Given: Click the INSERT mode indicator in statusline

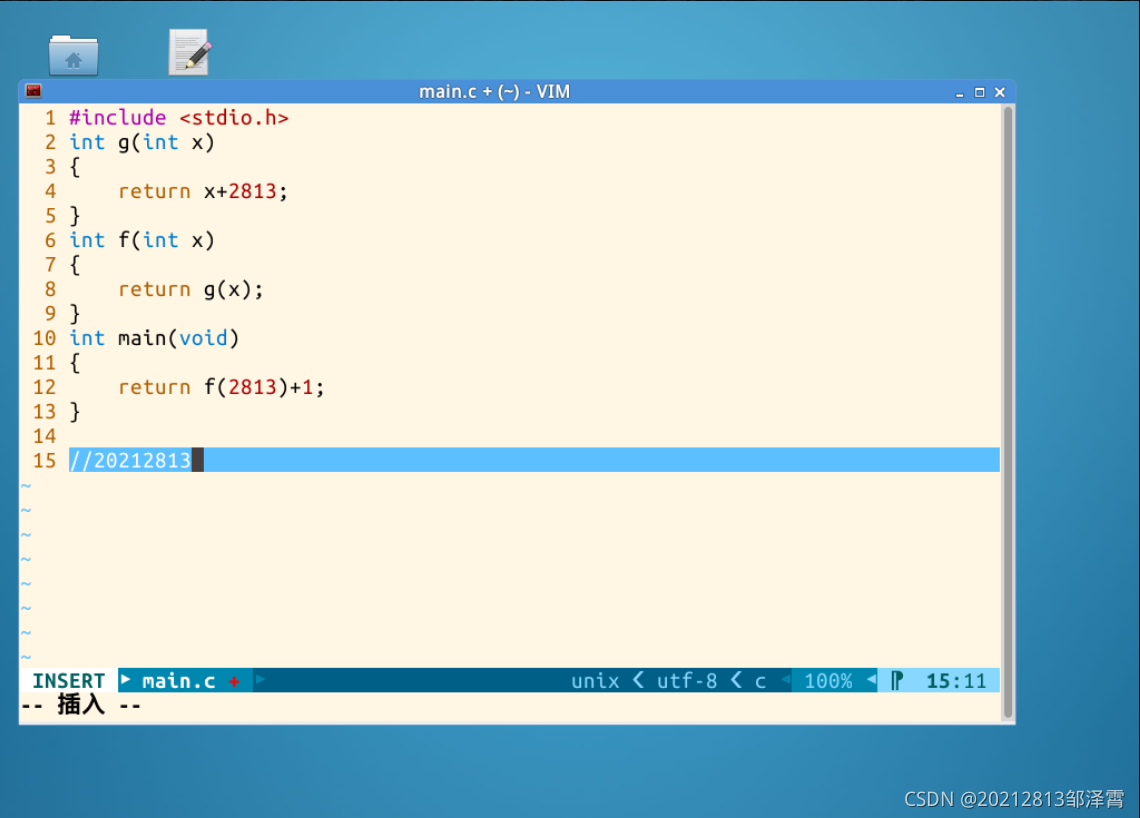Looking at the screenshot, I should pyautogui.click(x=68, y=681).
